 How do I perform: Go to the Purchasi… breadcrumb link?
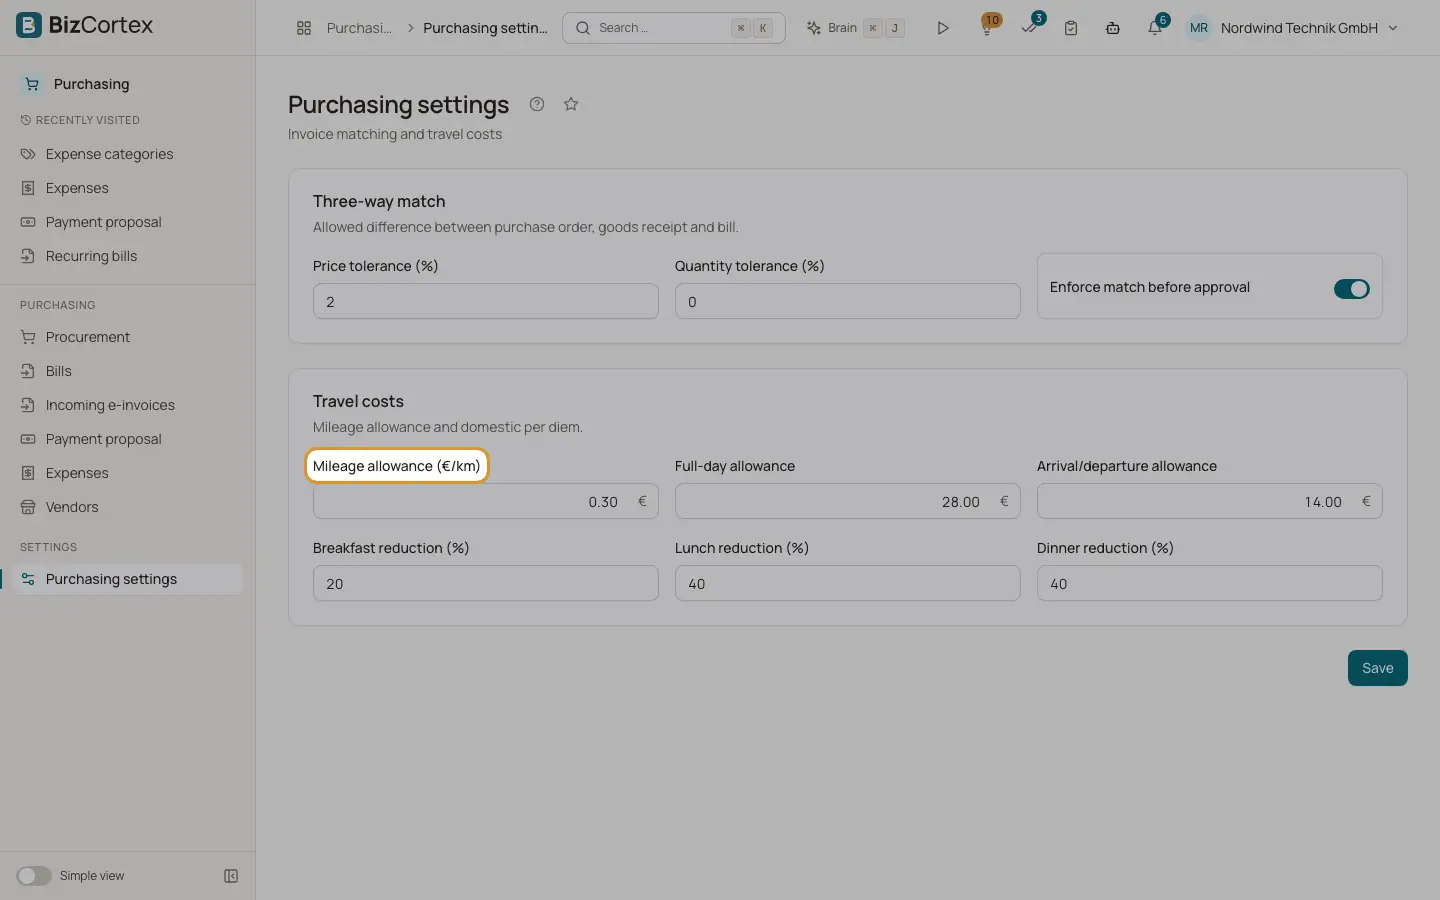[x=359, y=28]
